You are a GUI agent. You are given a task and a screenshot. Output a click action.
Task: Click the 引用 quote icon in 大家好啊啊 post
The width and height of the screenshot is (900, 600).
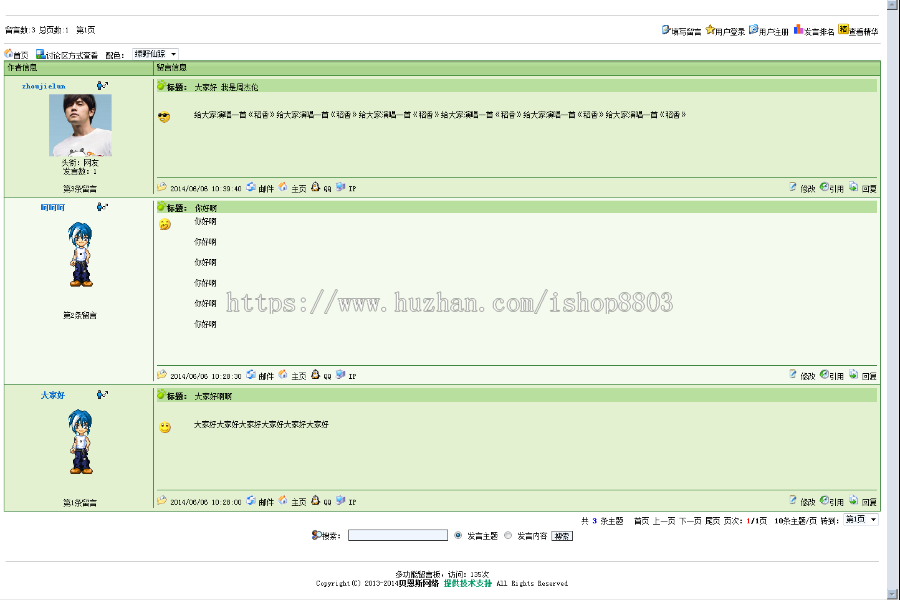click(824, 501)
